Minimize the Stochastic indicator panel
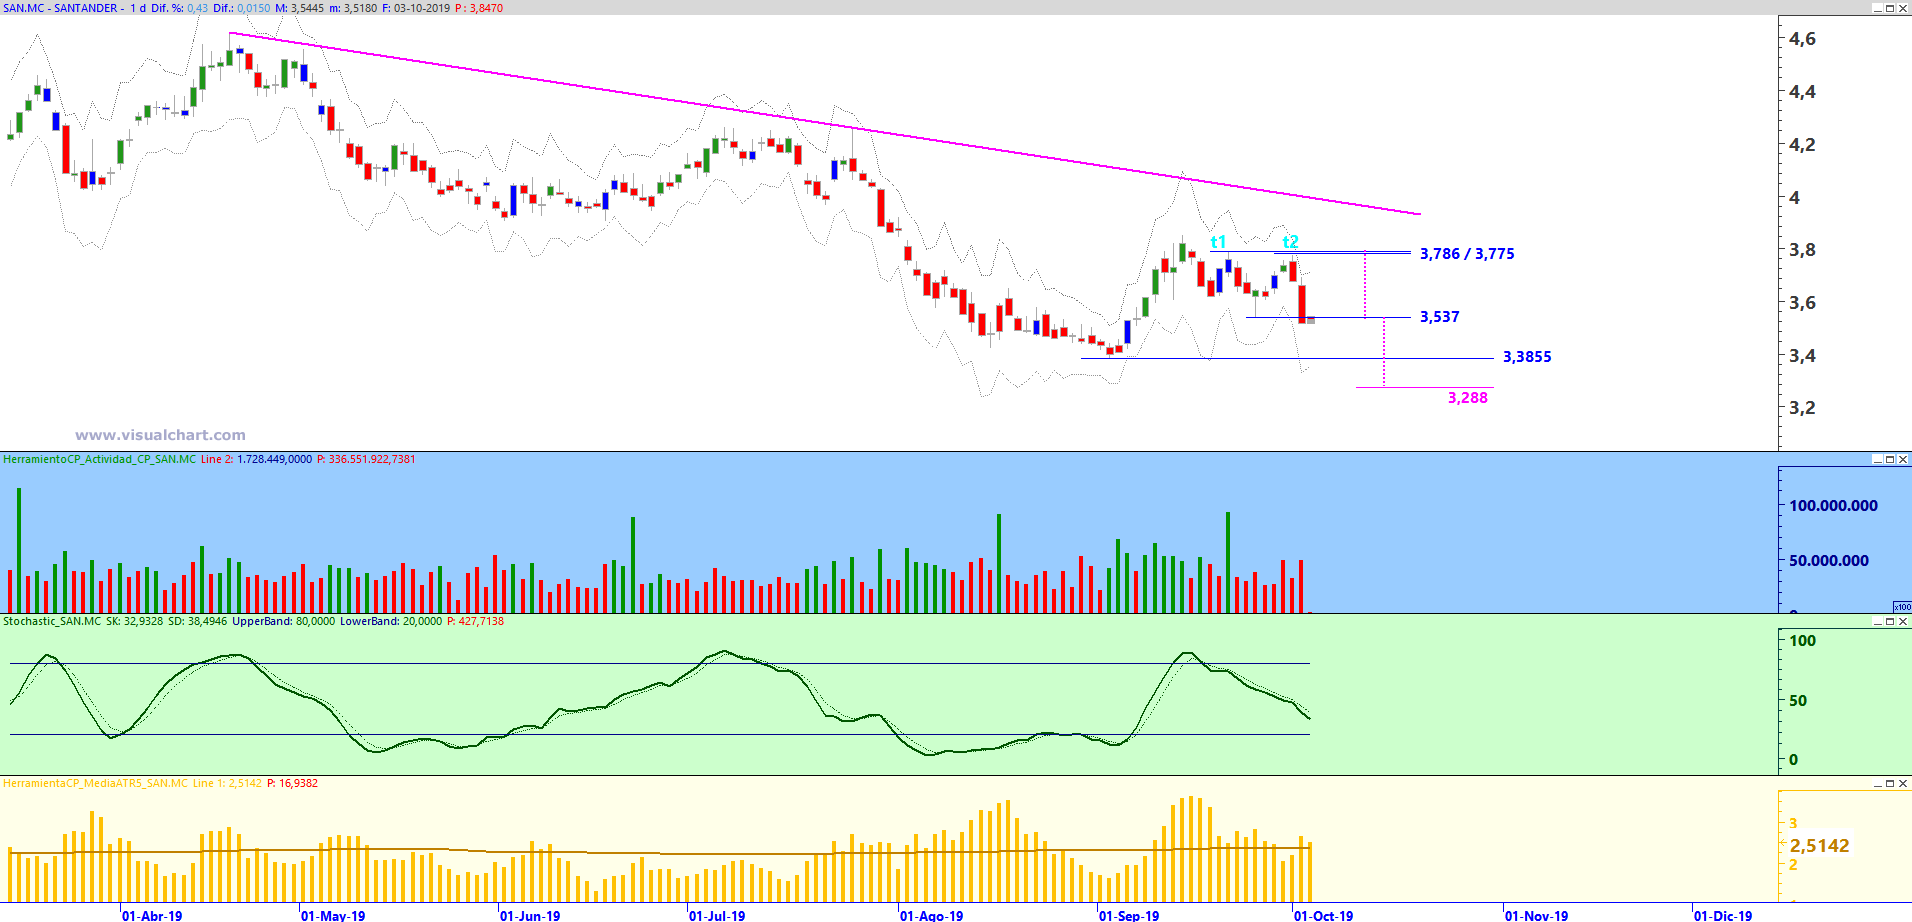Image resolution: width=1912 pixels, height=922 pixels. coord(1877,621)
